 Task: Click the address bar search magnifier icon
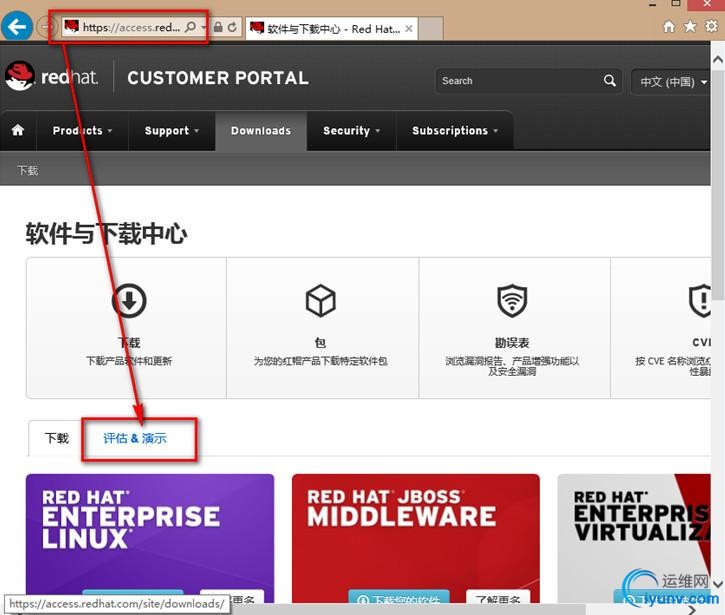190,27
